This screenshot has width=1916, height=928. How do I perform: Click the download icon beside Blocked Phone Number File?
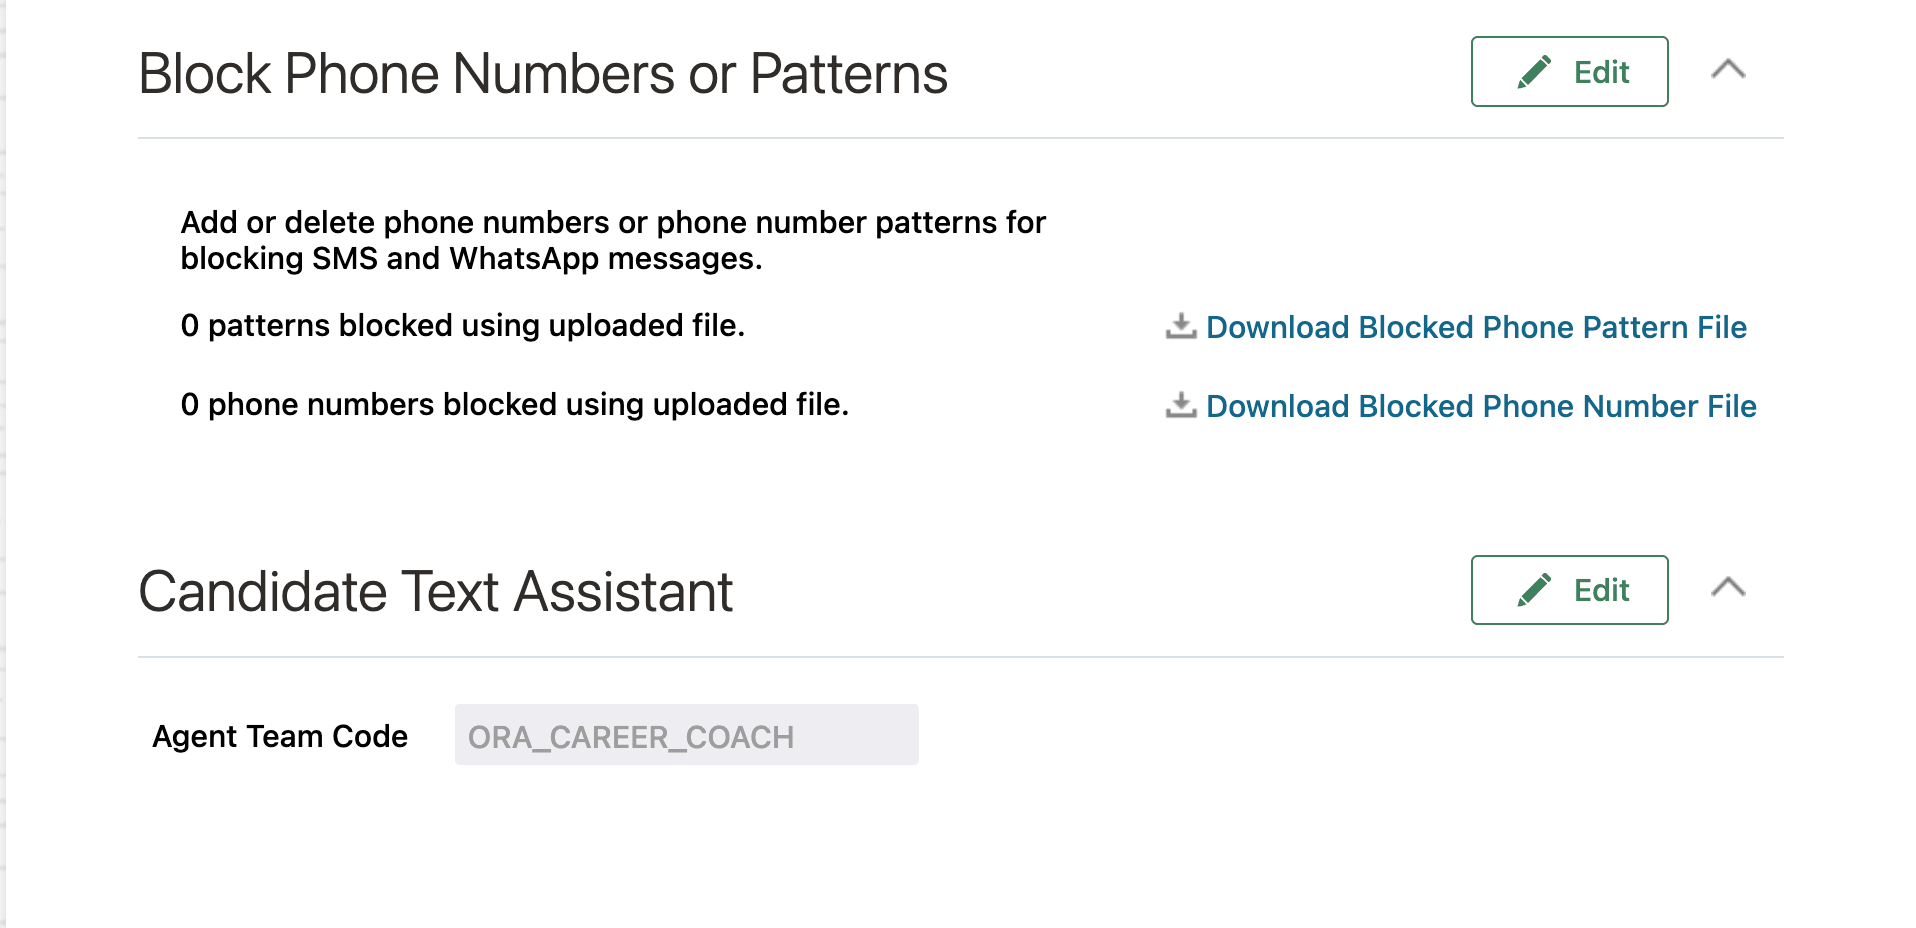click(x=1181, y=406)
